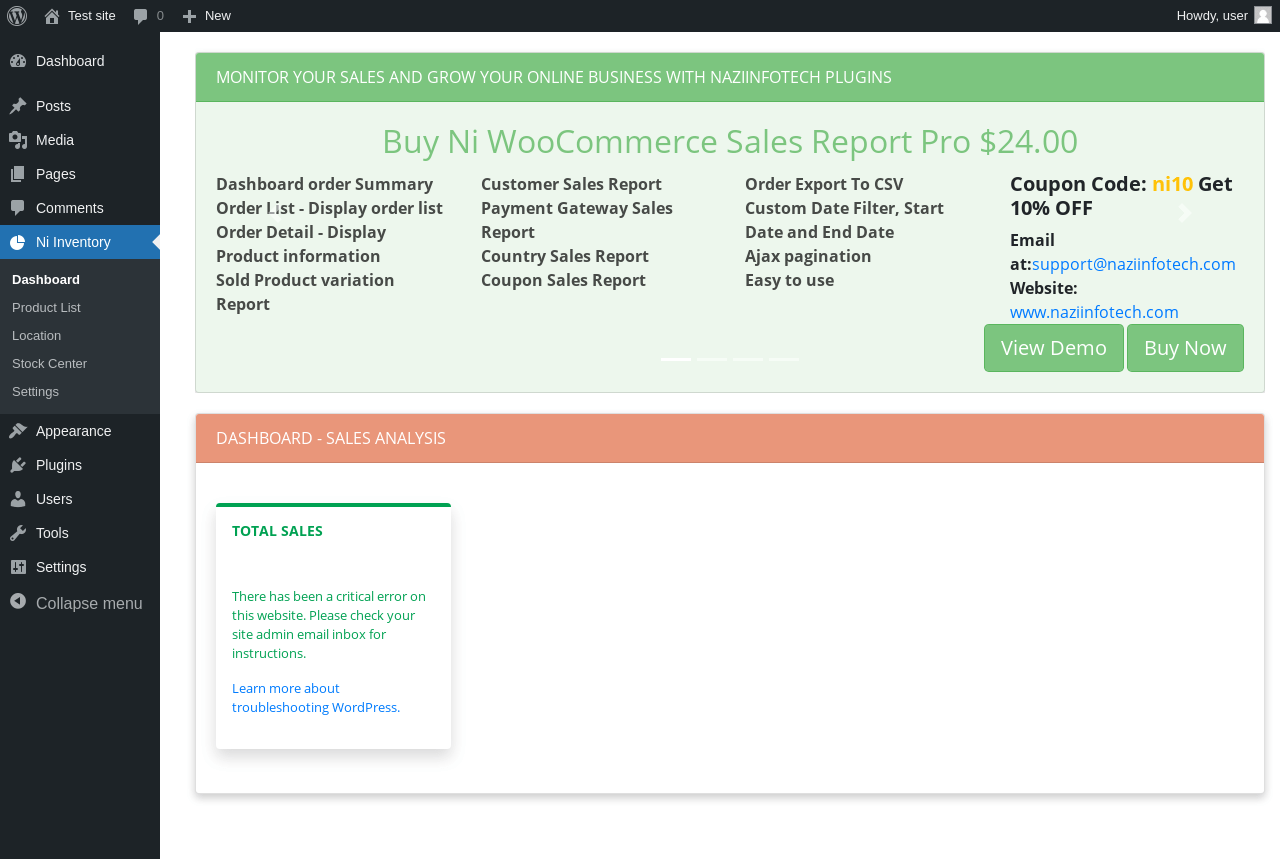This screenshot has height=859, width=1280.
Task: Open the Posts pin icon in sidebar
Action: tap(18, 106)
